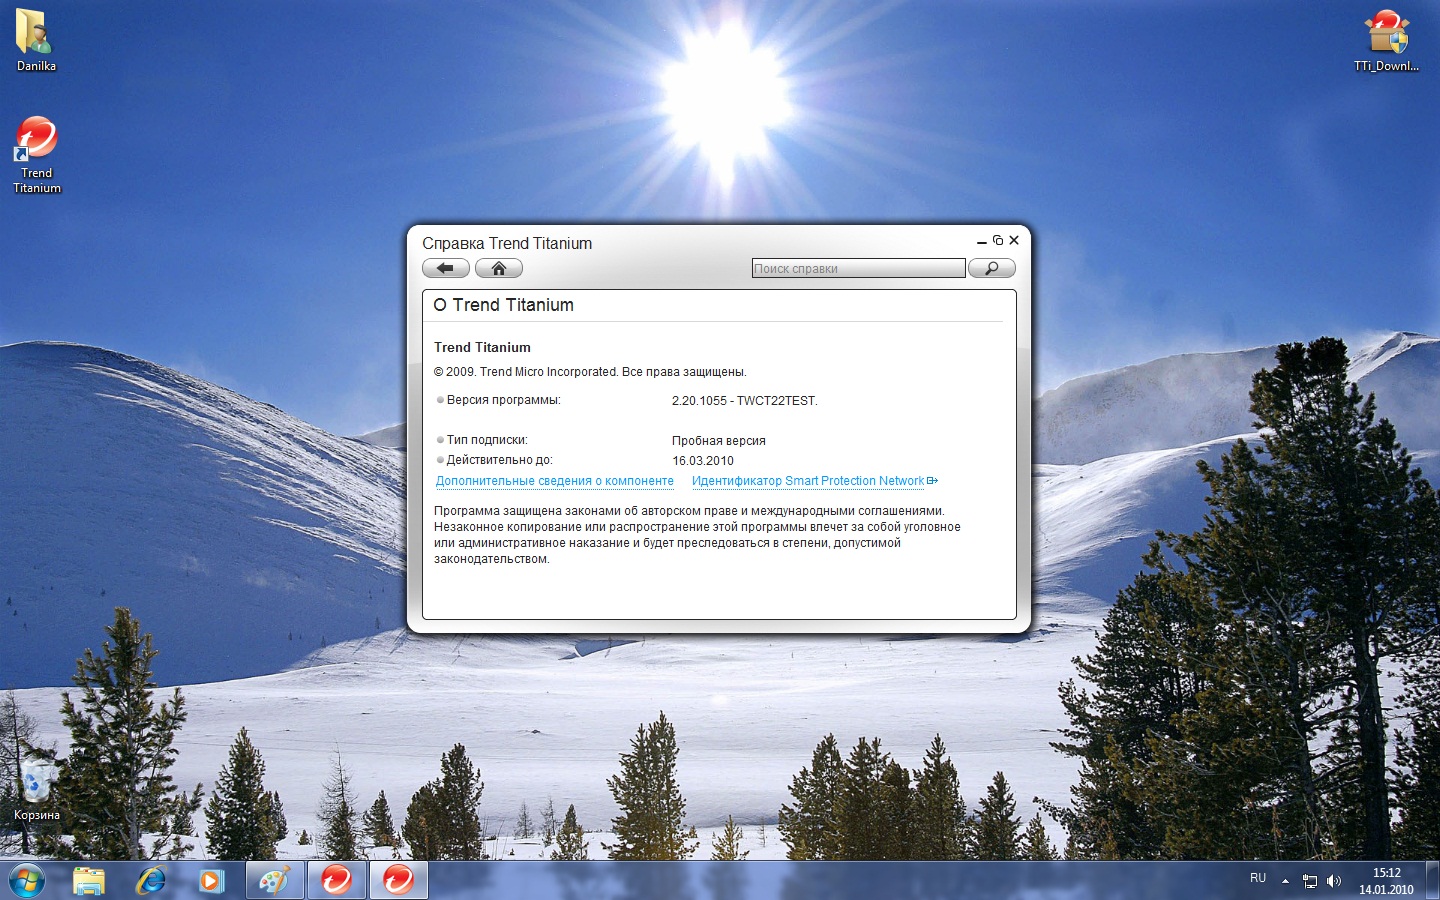Viewport: 1440px width, 900px height.
Task: Close the Справка Trend Titanium window
Action: coord(1014,240)
